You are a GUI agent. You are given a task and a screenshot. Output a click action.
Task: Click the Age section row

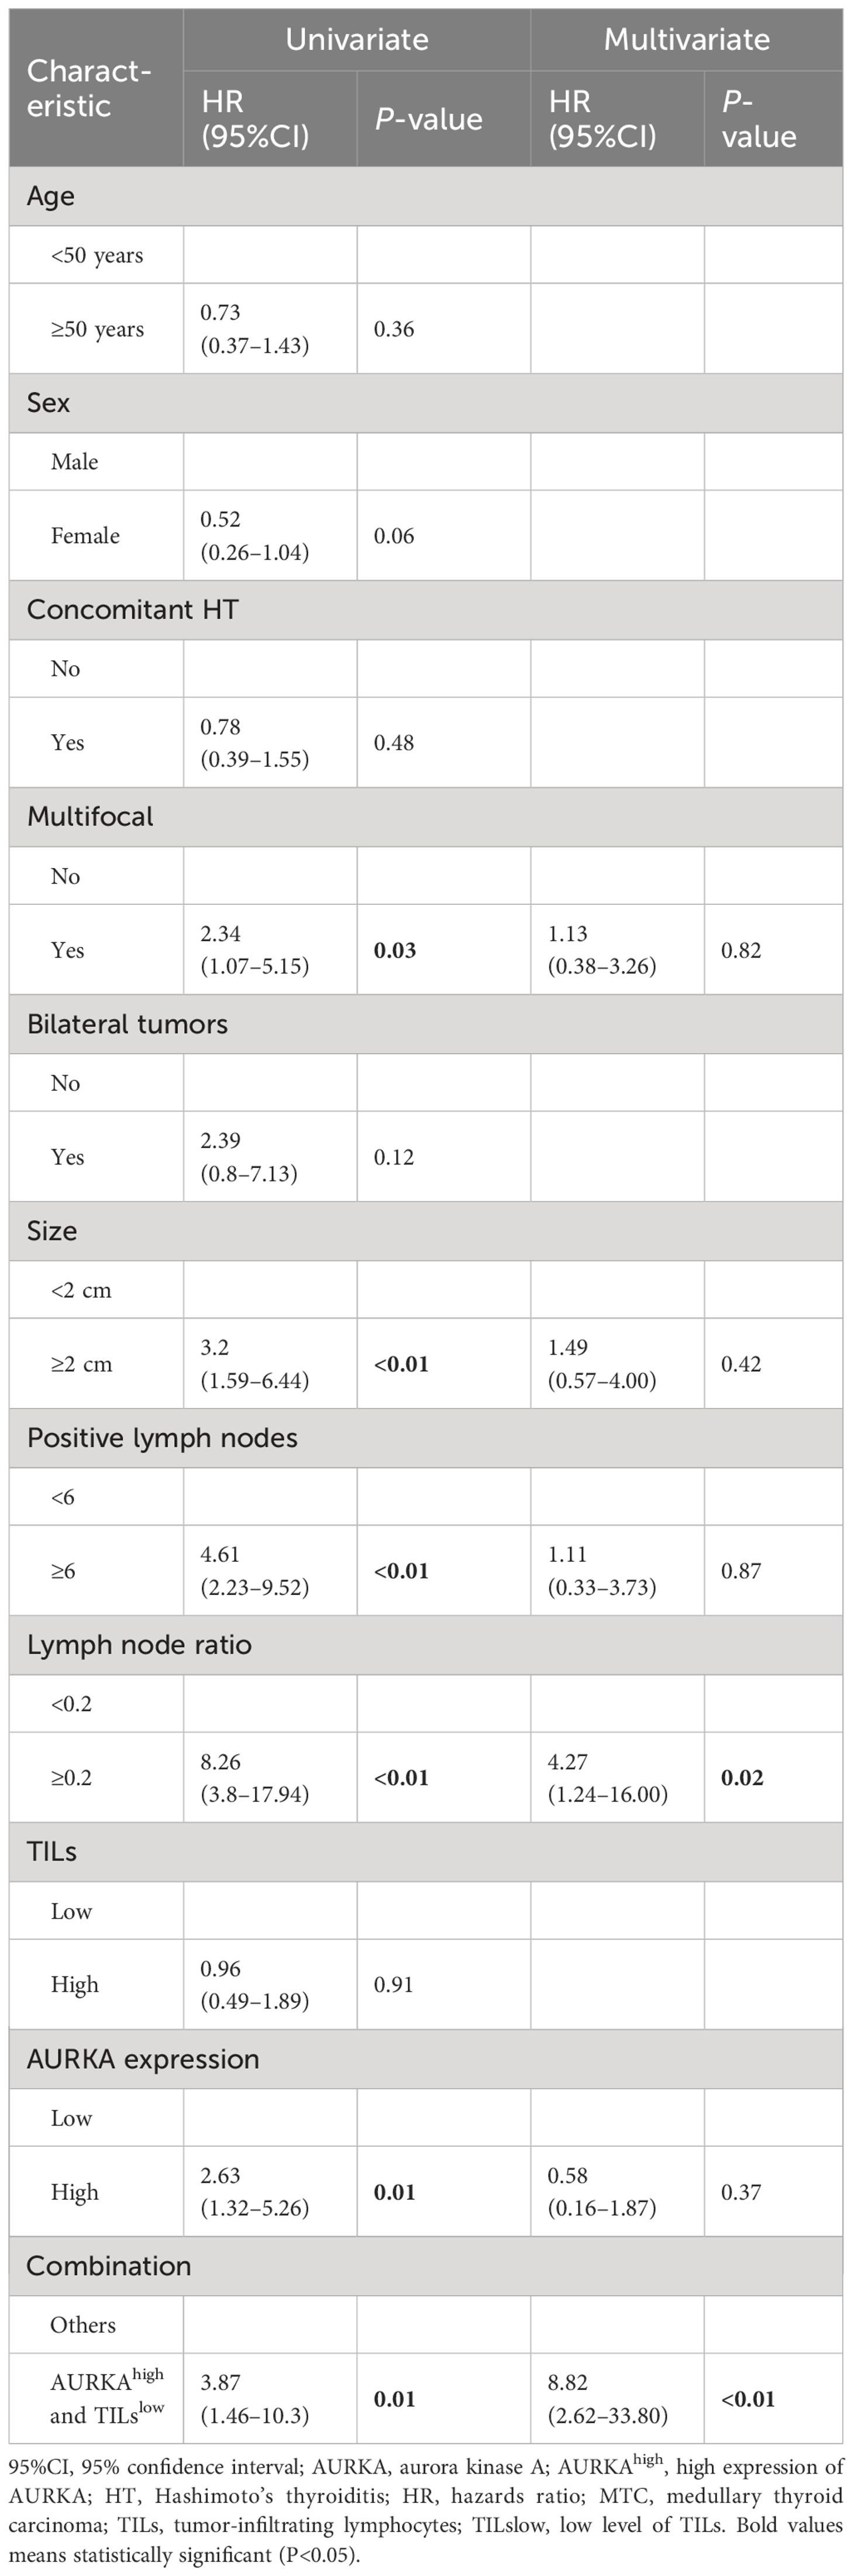(x=426, y=196)
